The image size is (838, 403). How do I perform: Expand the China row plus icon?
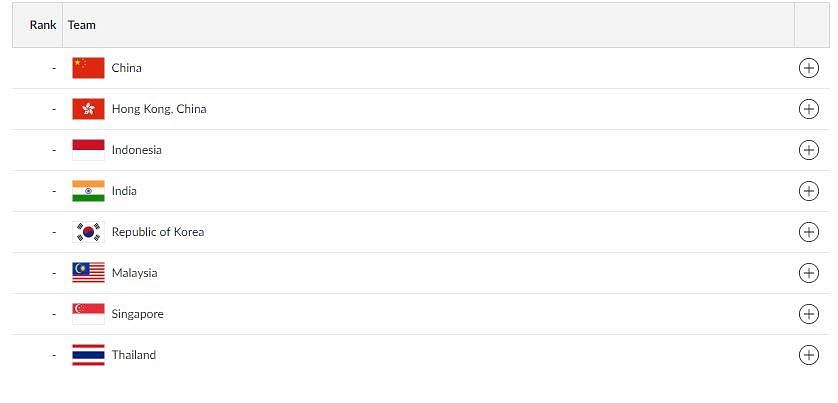[809, 68]
